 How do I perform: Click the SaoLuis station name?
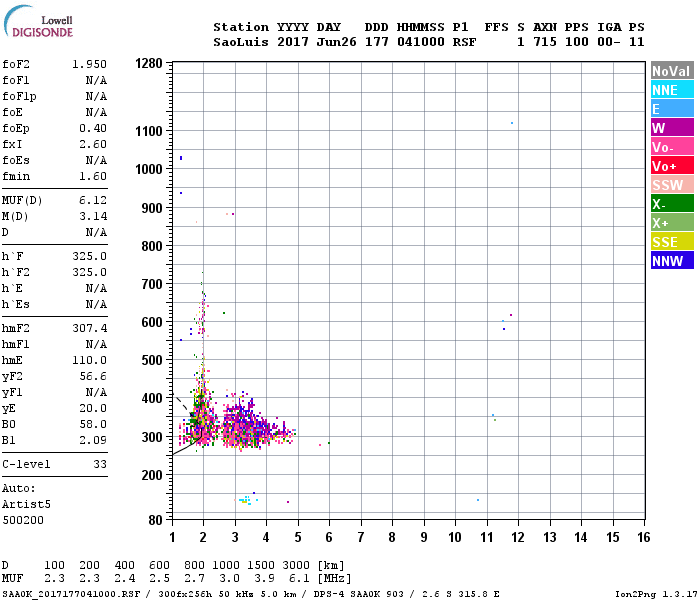[x=241, y=42]
